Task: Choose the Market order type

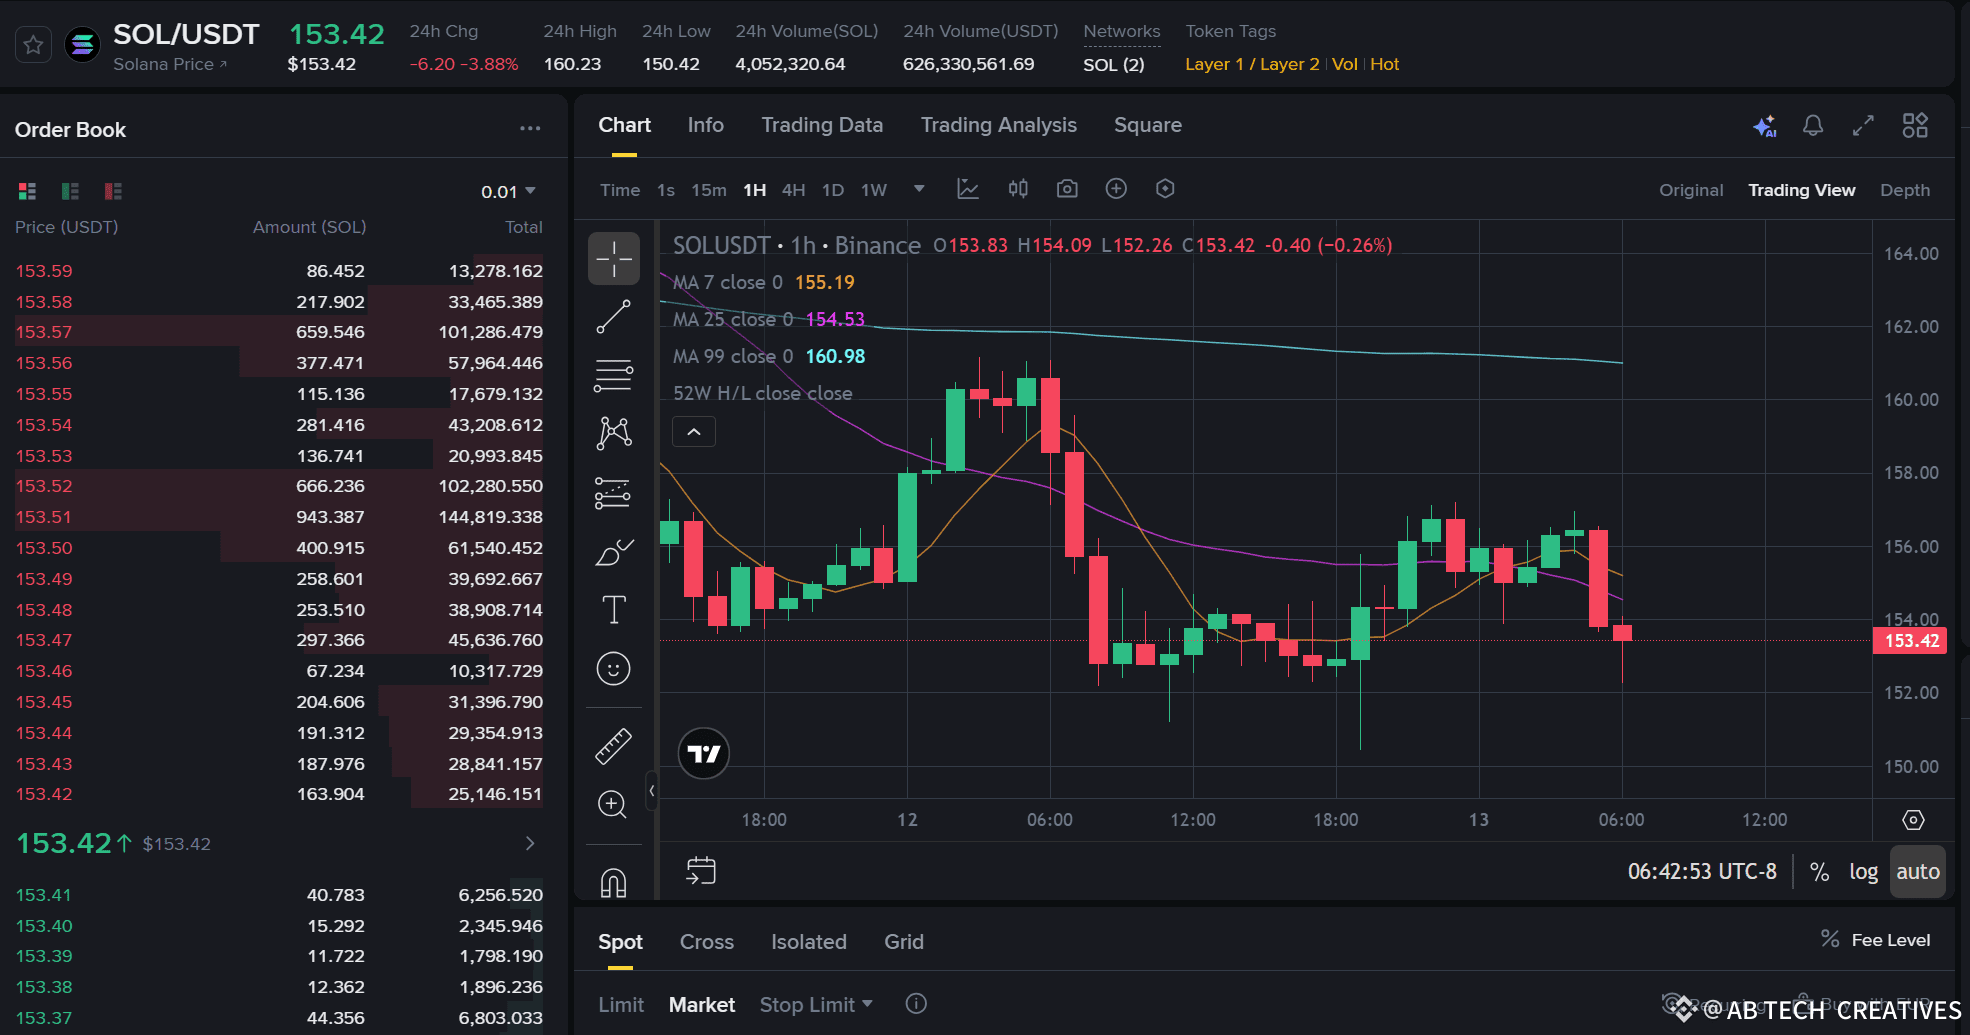Action: (702, 1005)
